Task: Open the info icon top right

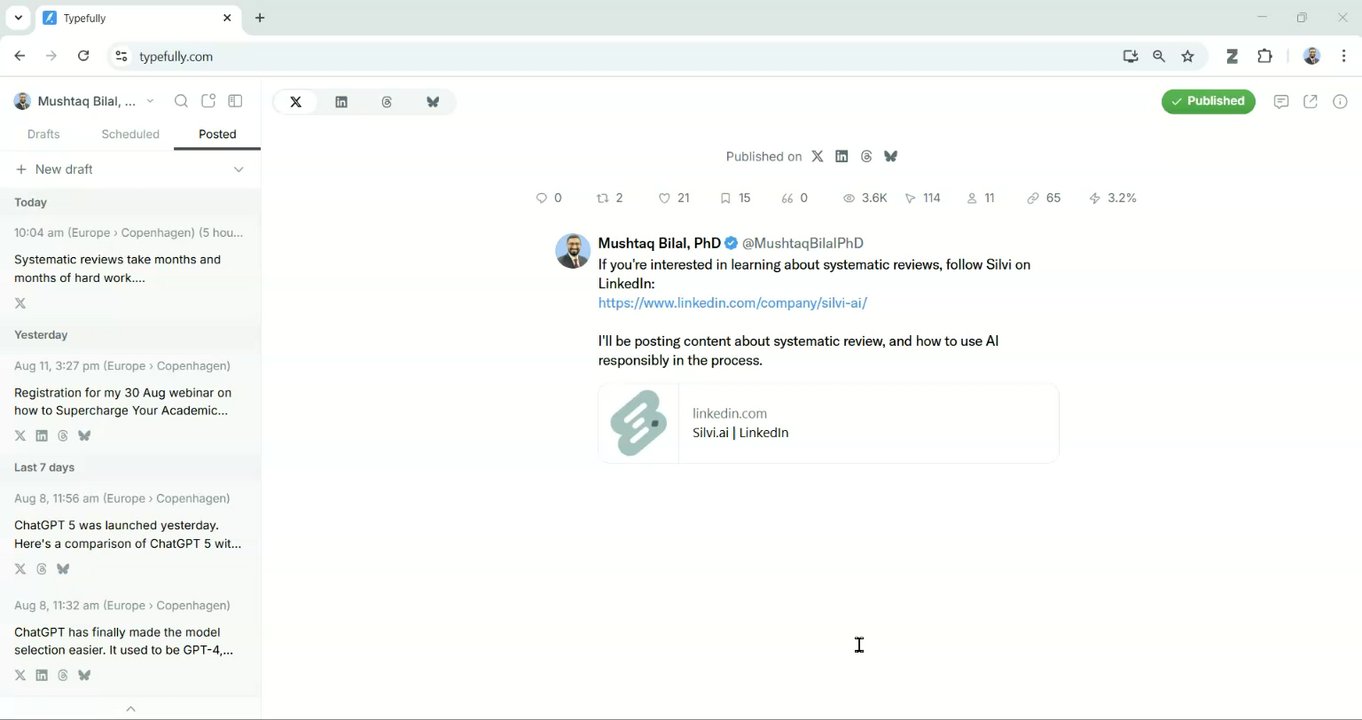Action: pos(1340,101)
